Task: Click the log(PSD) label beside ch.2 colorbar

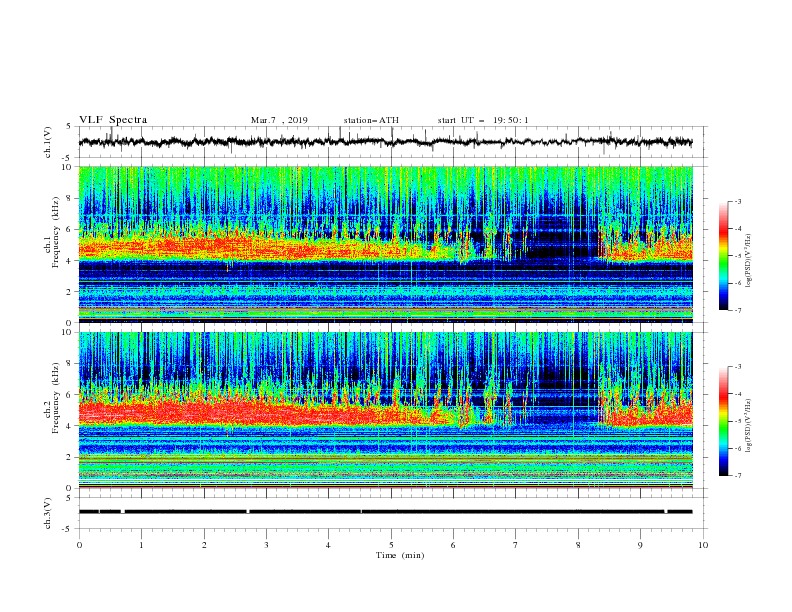Action: click(x=748, y=424)
